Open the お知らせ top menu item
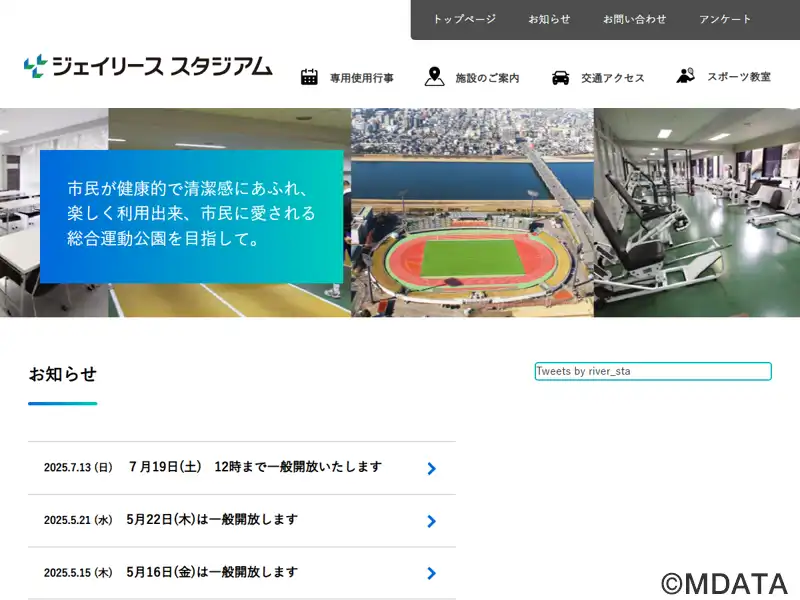 click(x=549, y=19)
